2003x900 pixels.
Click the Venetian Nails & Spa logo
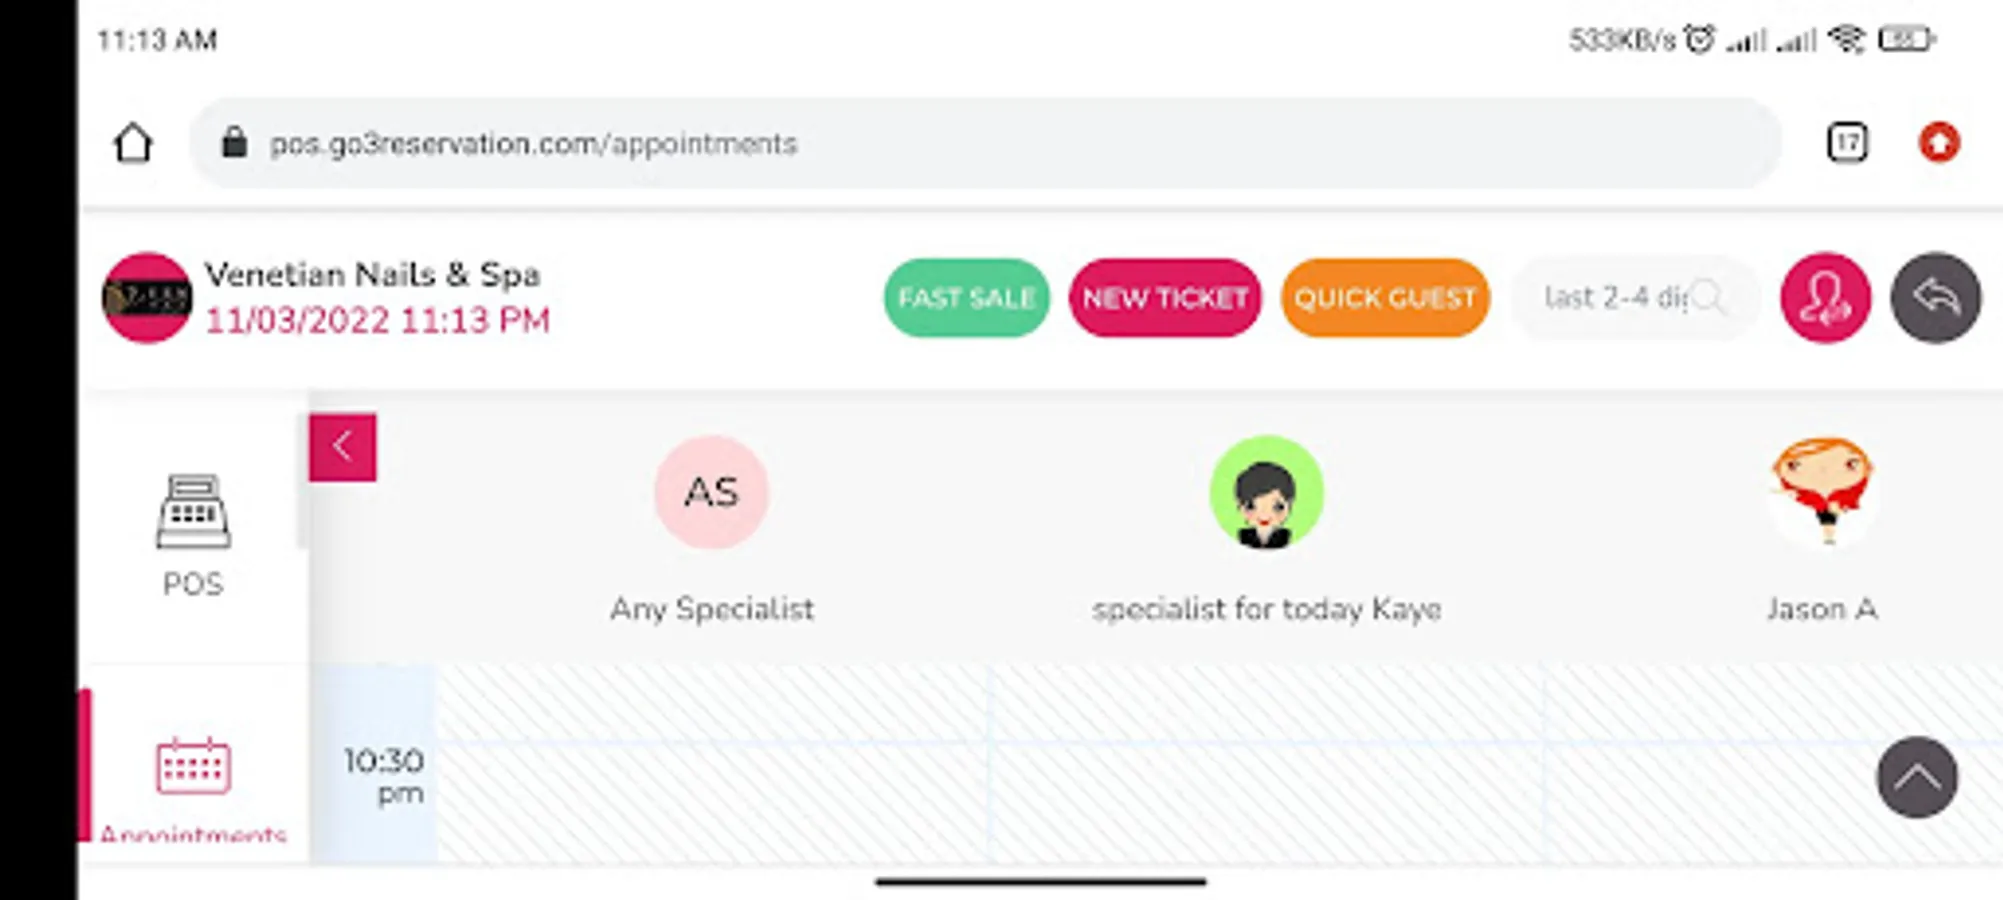(147, 298)
